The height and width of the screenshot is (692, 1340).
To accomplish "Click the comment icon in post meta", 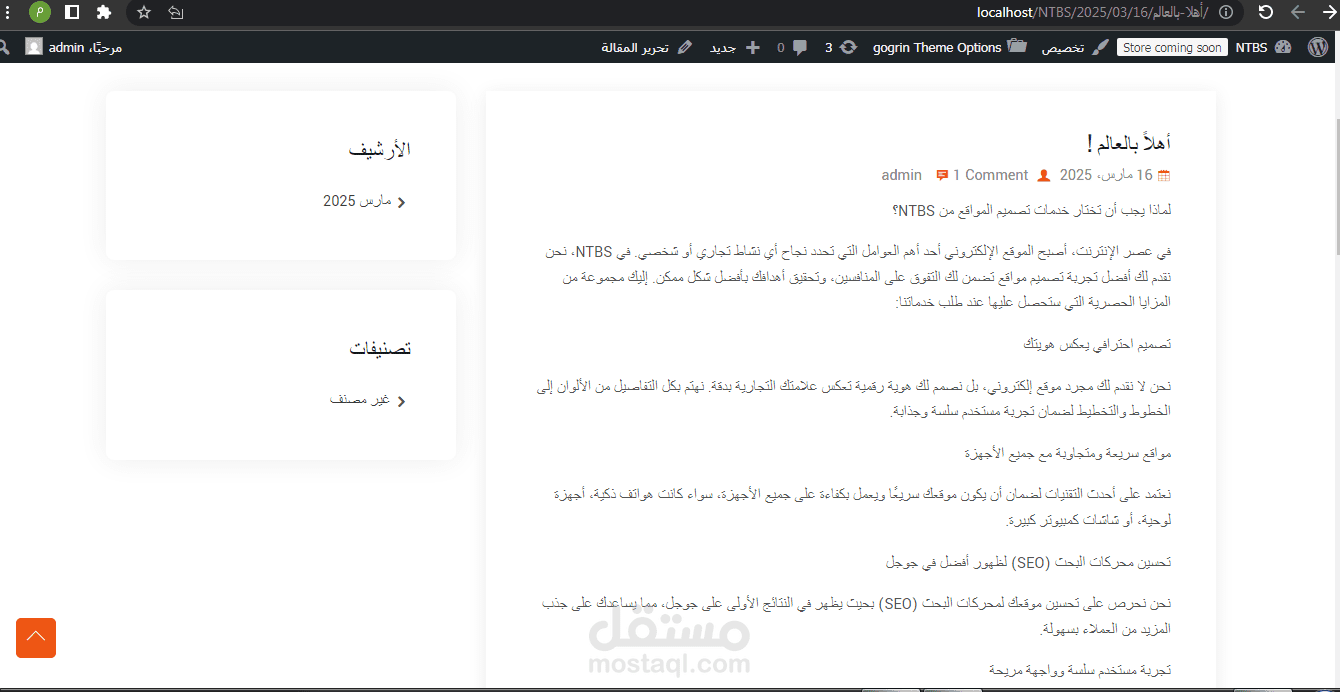I will tap(942, 176).
